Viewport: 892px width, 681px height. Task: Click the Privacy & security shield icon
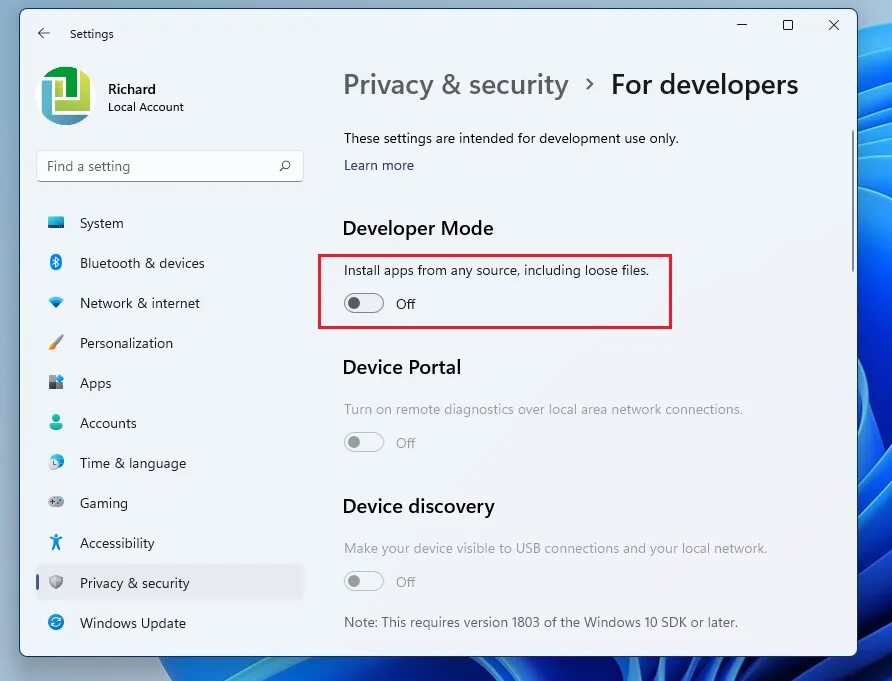(56, 582)
